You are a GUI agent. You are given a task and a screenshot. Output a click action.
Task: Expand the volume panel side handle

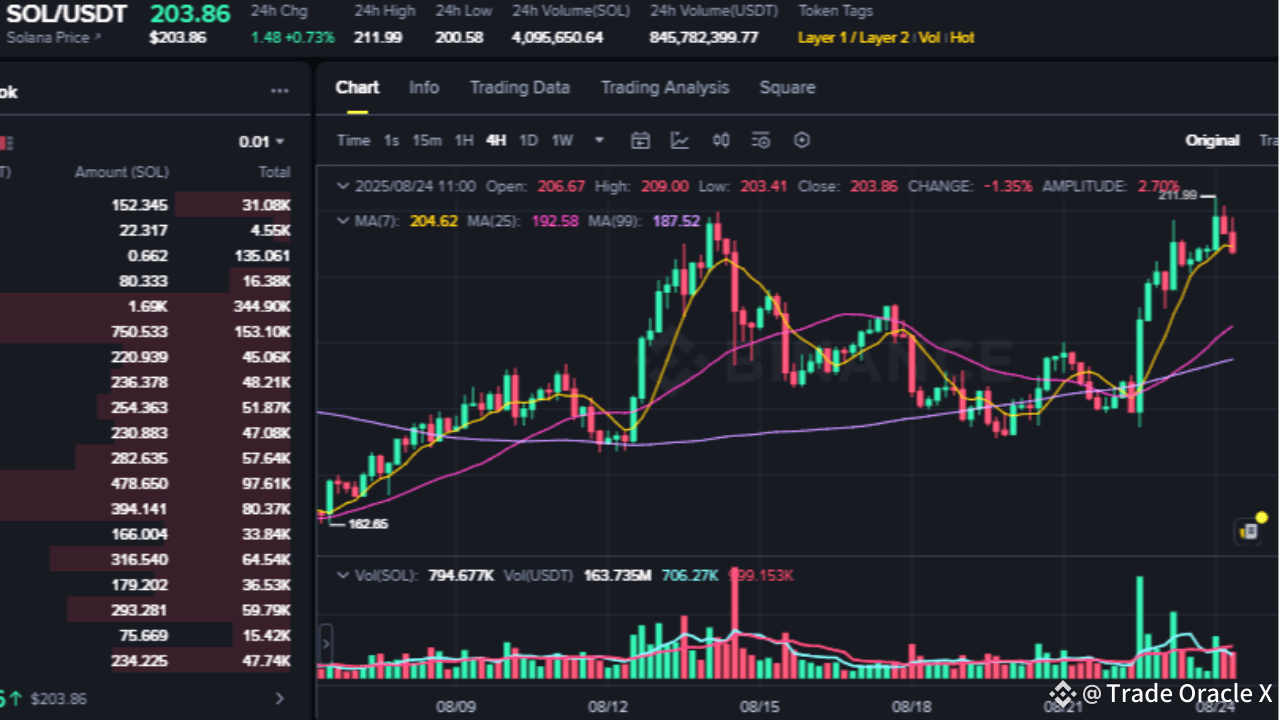point(325,643)
